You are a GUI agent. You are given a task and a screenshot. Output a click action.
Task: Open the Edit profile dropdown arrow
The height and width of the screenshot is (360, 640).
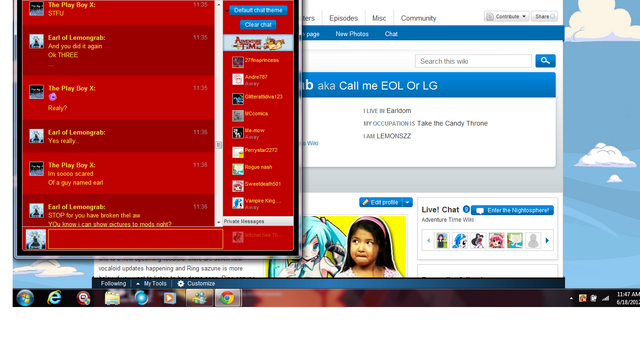coord(407,202)
